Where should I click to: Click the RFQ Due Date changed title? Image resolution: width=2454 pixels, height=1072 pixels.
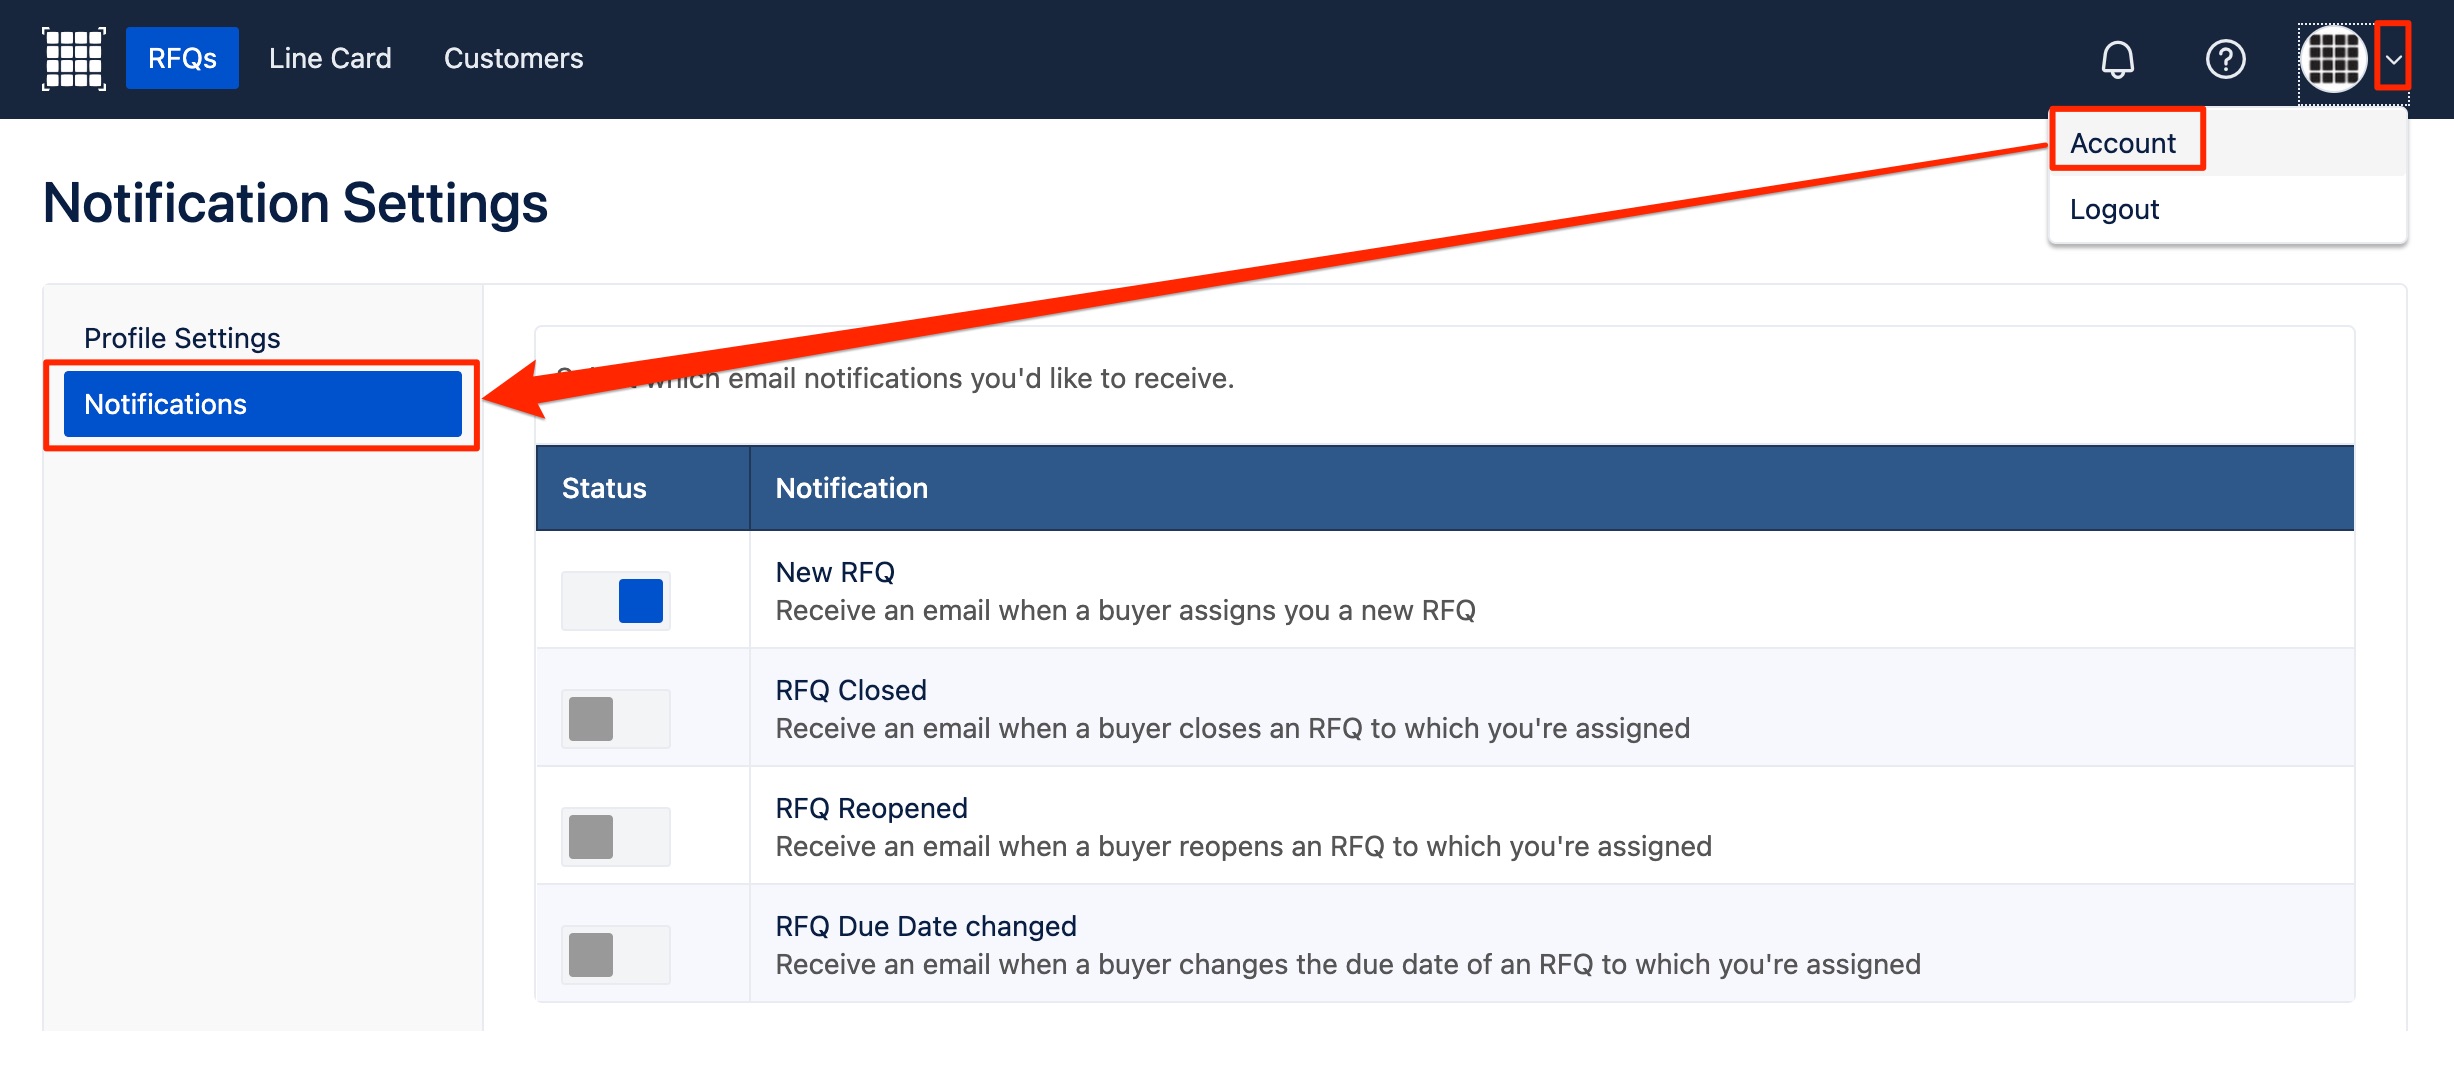[x=926, y=926]
